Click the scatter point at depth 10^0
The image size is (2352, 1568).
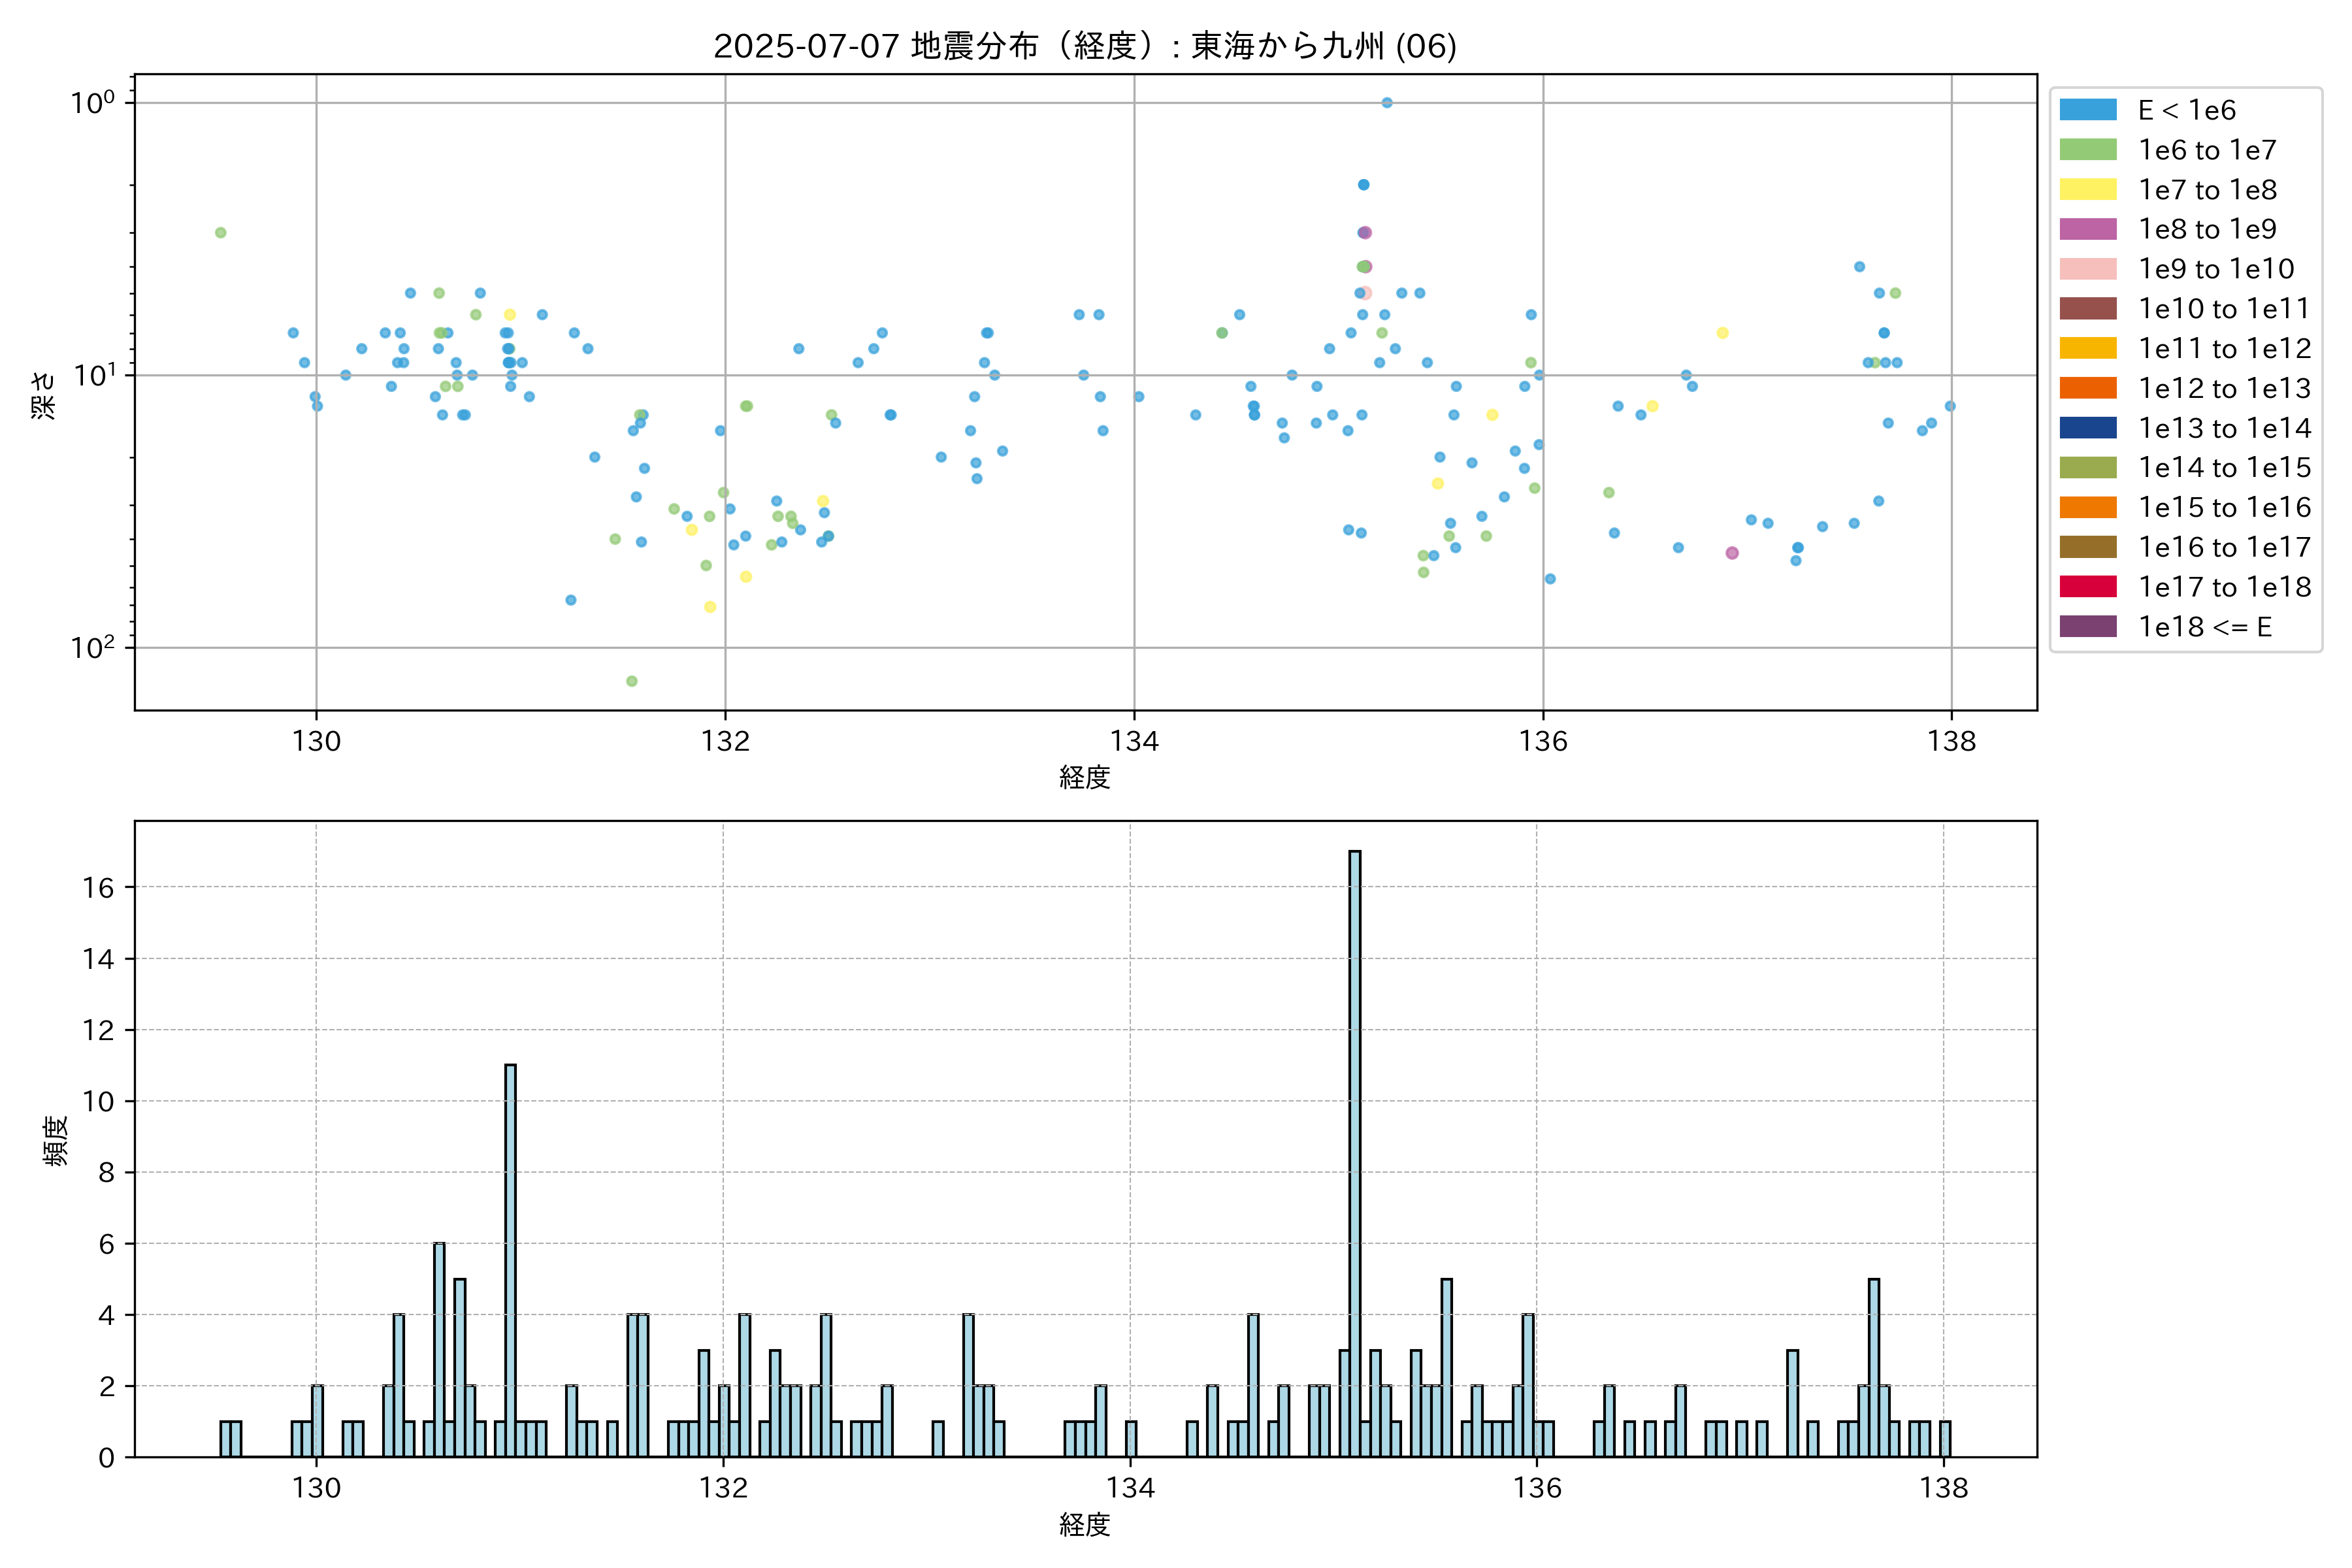tap(1387, 103)
